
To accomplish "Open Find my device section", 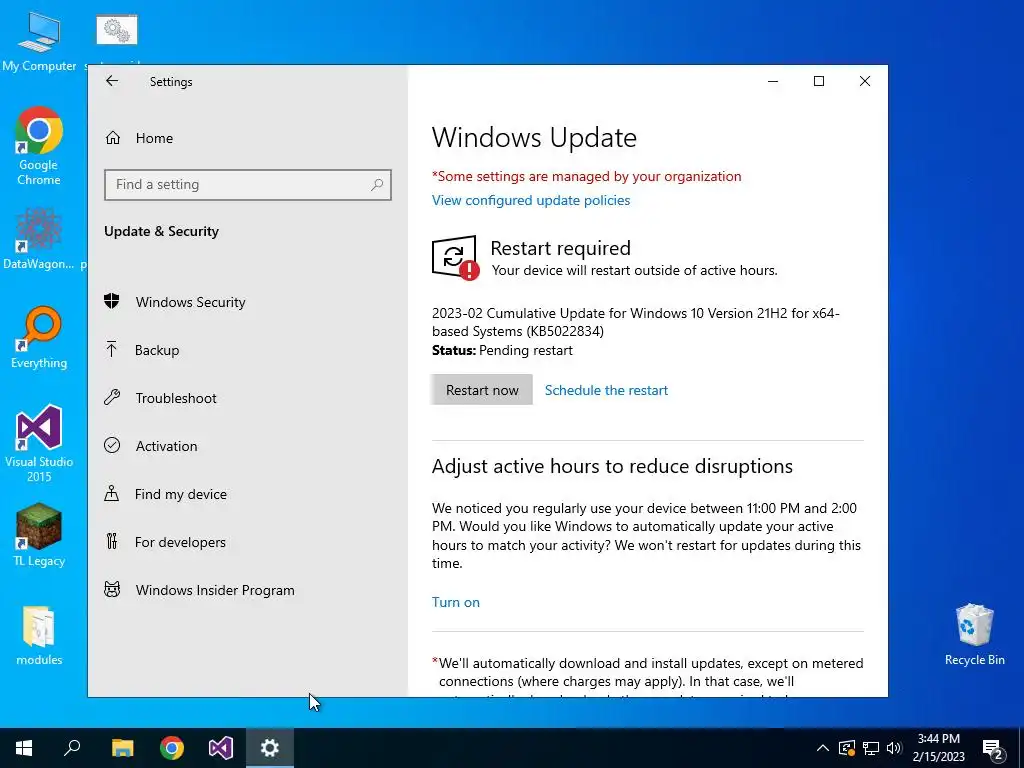I will (180, 494).
